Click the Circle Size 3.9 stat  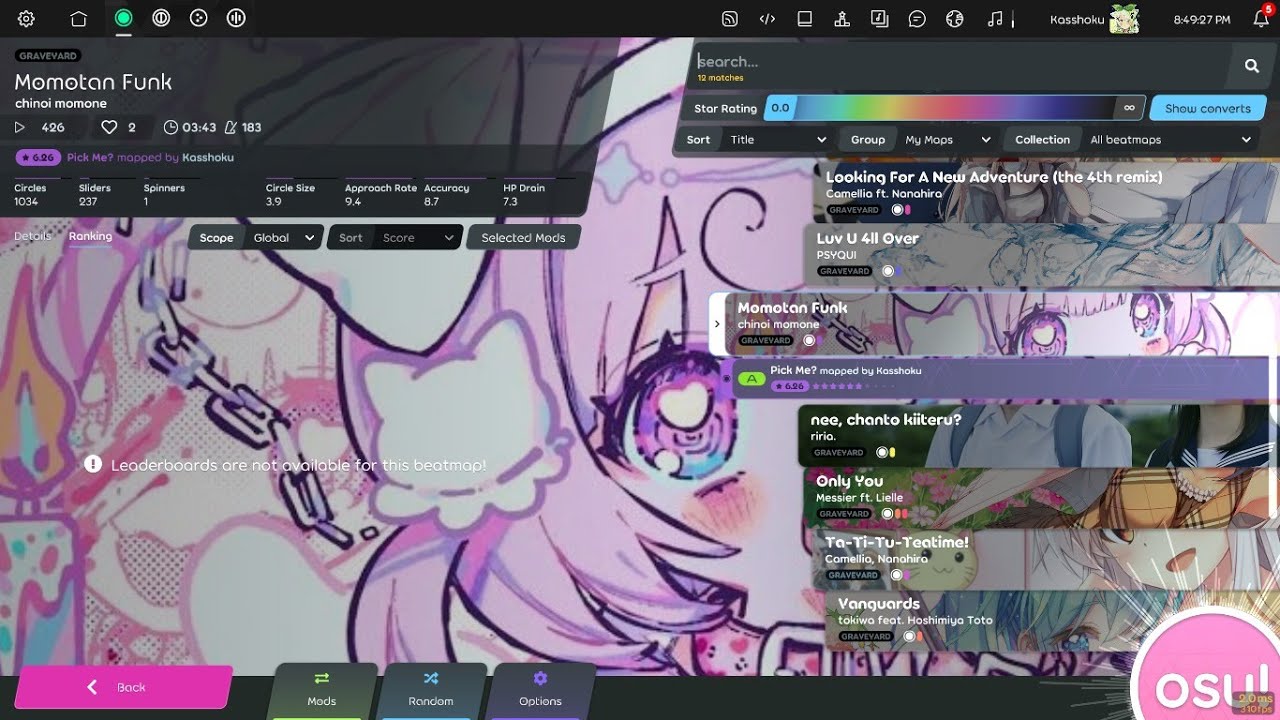(290, 194)
